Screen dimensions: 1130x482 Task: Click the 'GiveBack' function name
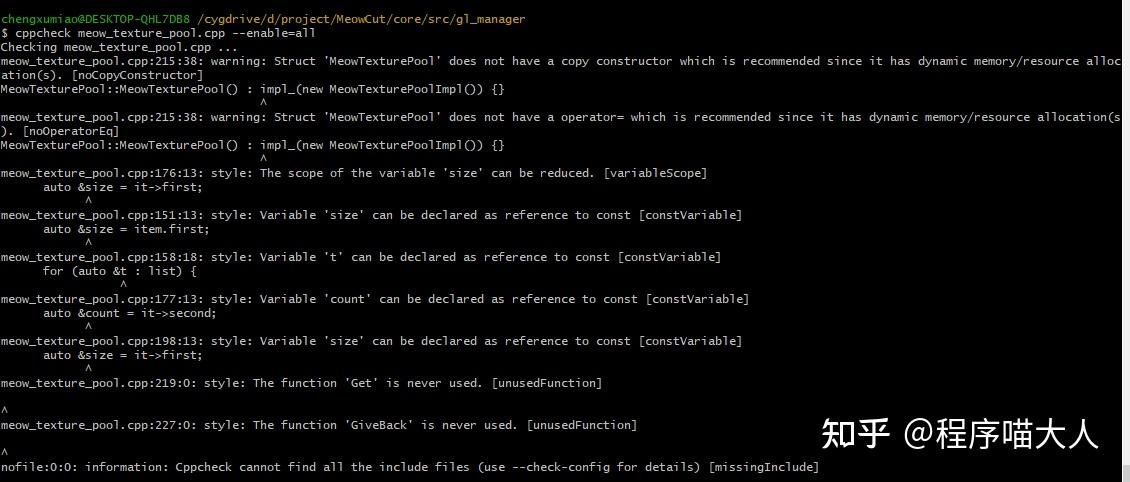click(381, 424)
